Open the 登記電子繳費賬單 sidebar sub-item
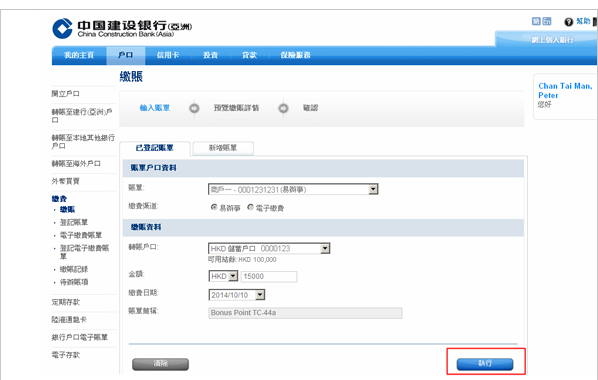598x380 pixels. pyautogui.click(x=84, y=252)
